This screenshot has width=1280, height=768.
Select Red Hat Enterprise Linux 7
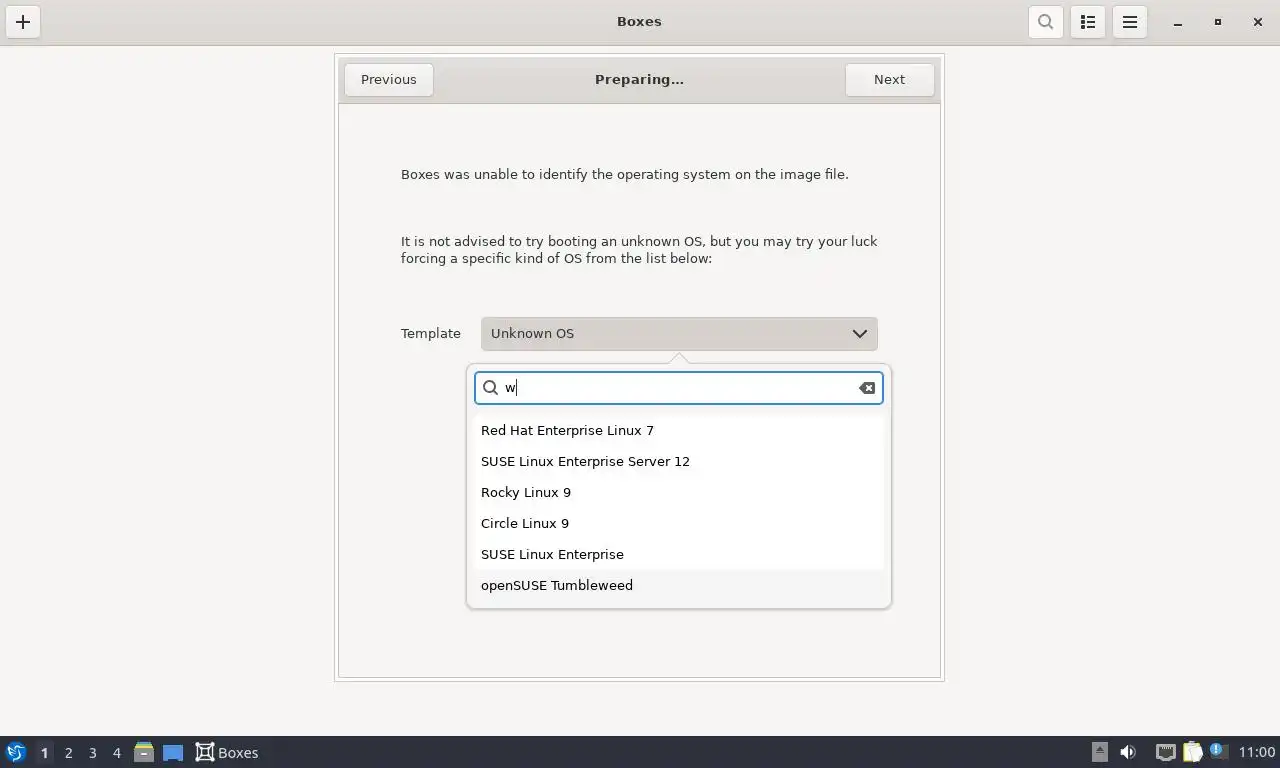click(679, 430)
